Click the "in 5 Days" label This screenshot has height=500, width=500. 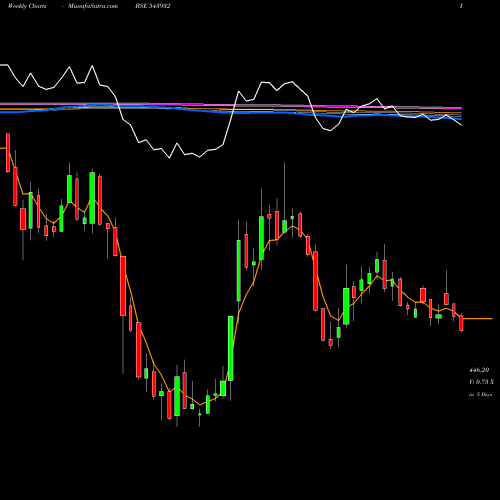[x=480, y=394]
